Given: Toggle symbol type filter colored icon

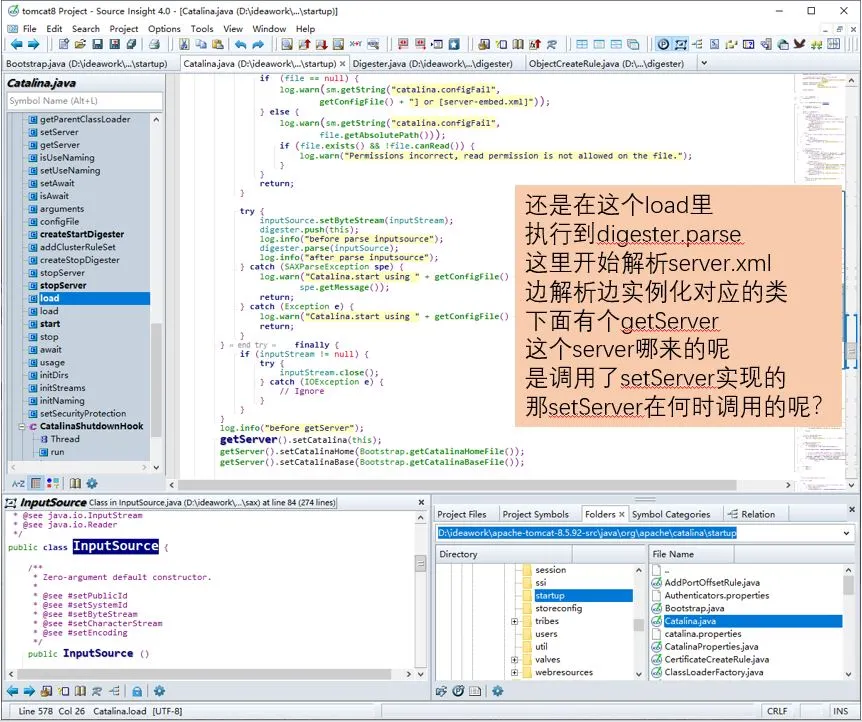Looking at the screenshot, I should pos(53,483).
